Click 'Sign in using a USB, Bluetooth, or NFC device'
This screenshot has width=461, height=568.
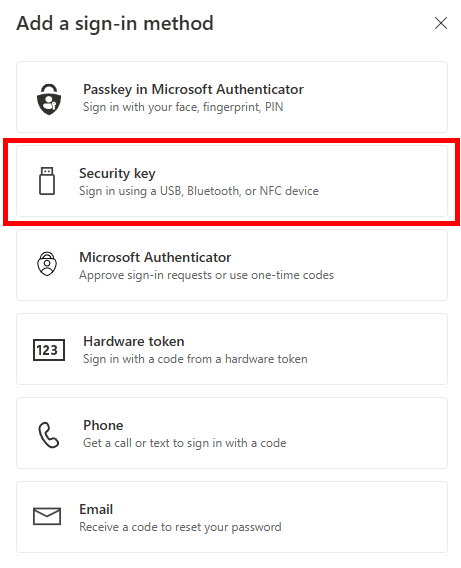pos(199,191)
